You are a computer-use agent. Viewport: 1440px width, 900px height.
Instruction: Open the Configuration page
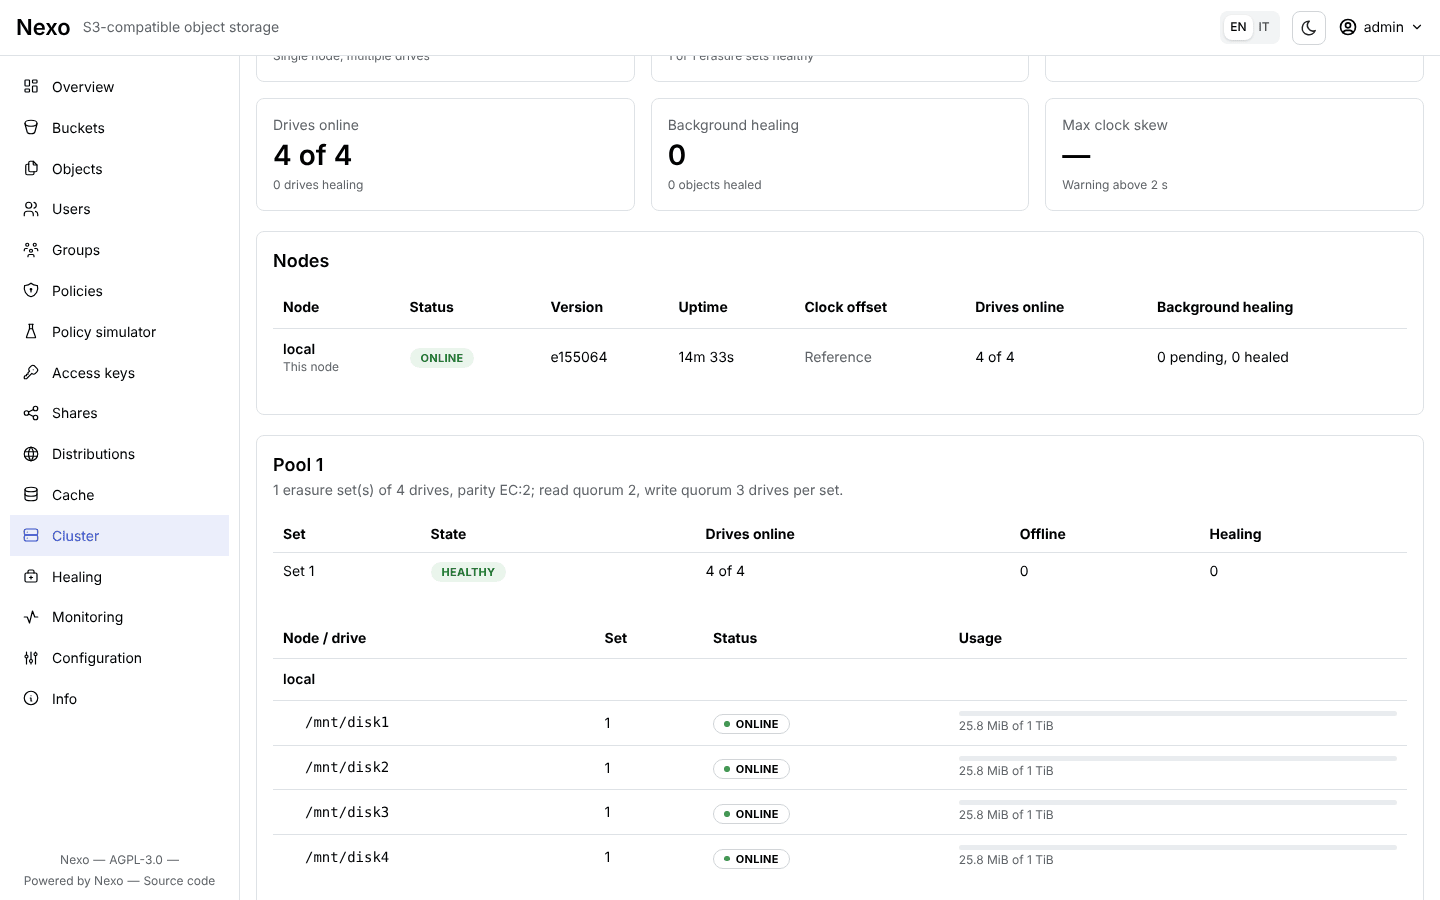click(120, 658)
